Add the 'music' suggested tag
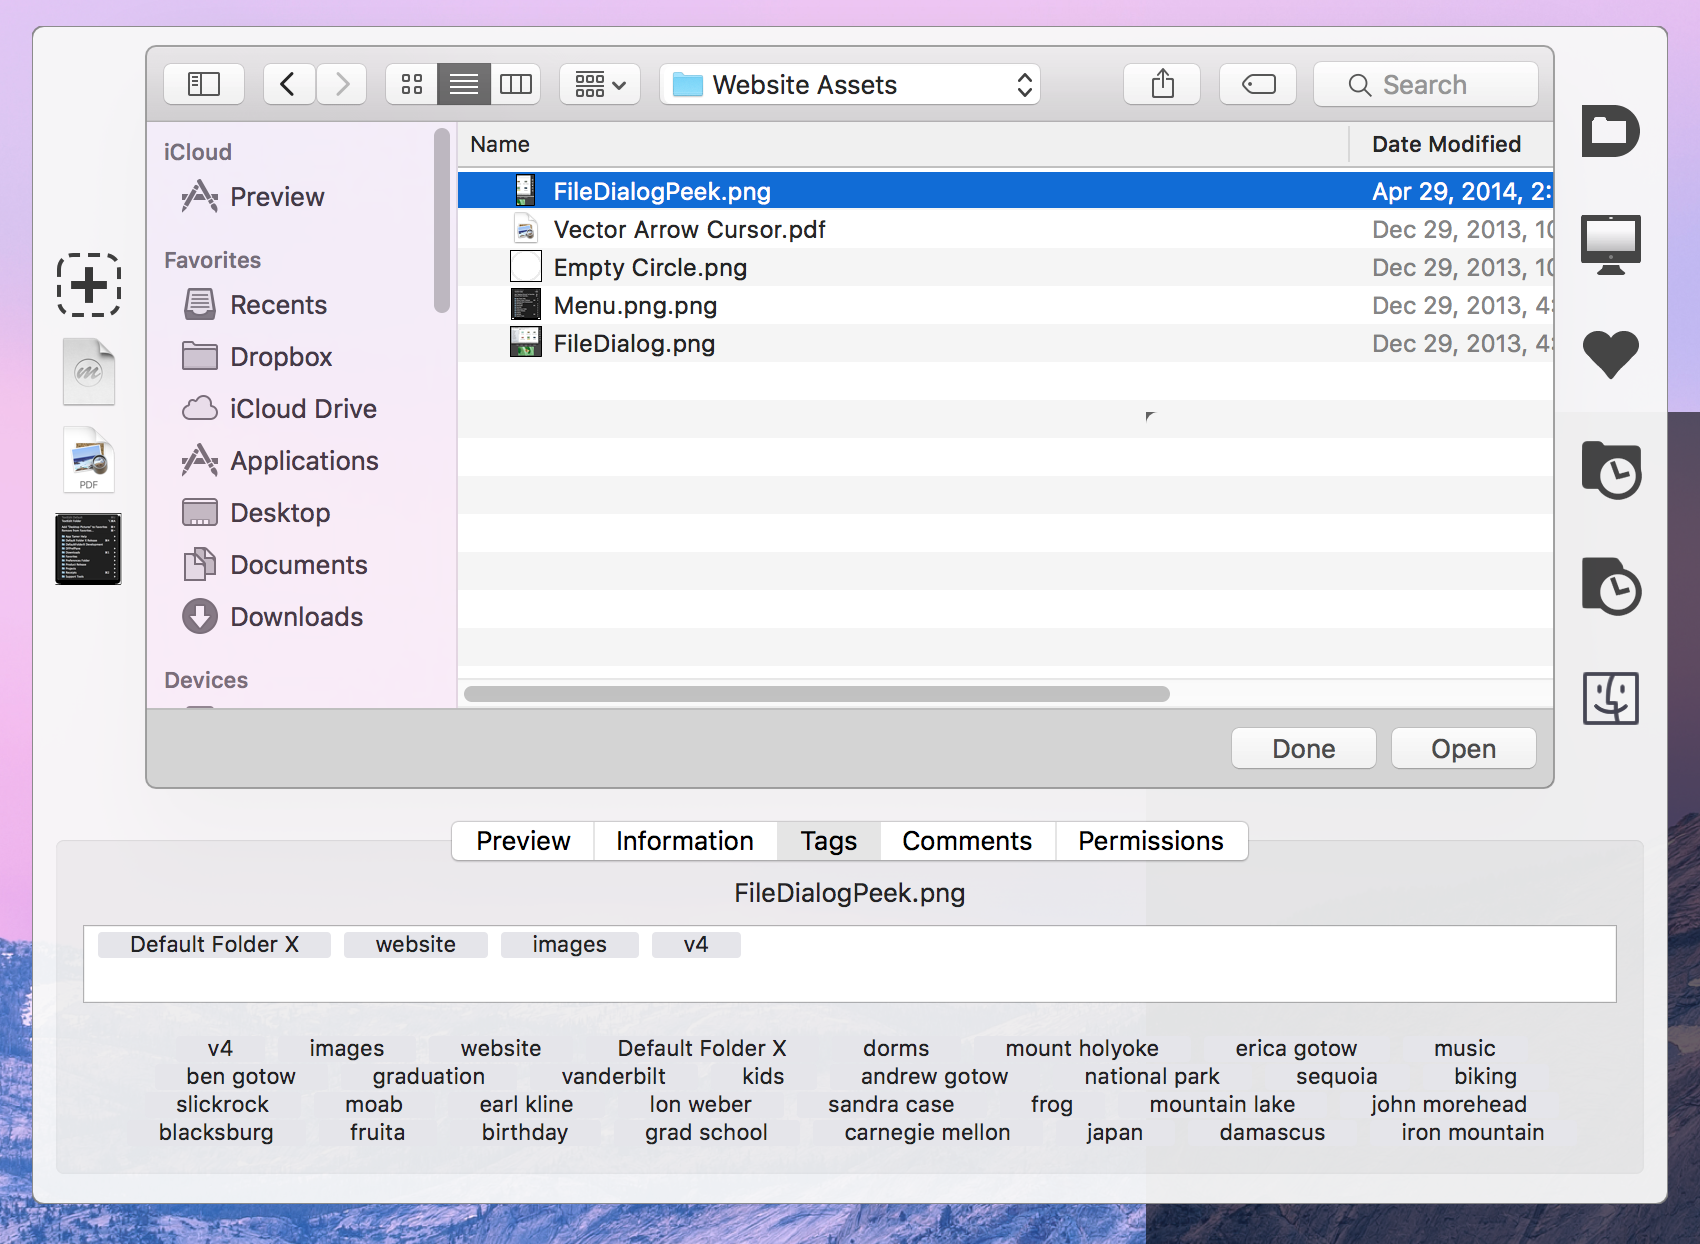 (x=1465, y=1048)
